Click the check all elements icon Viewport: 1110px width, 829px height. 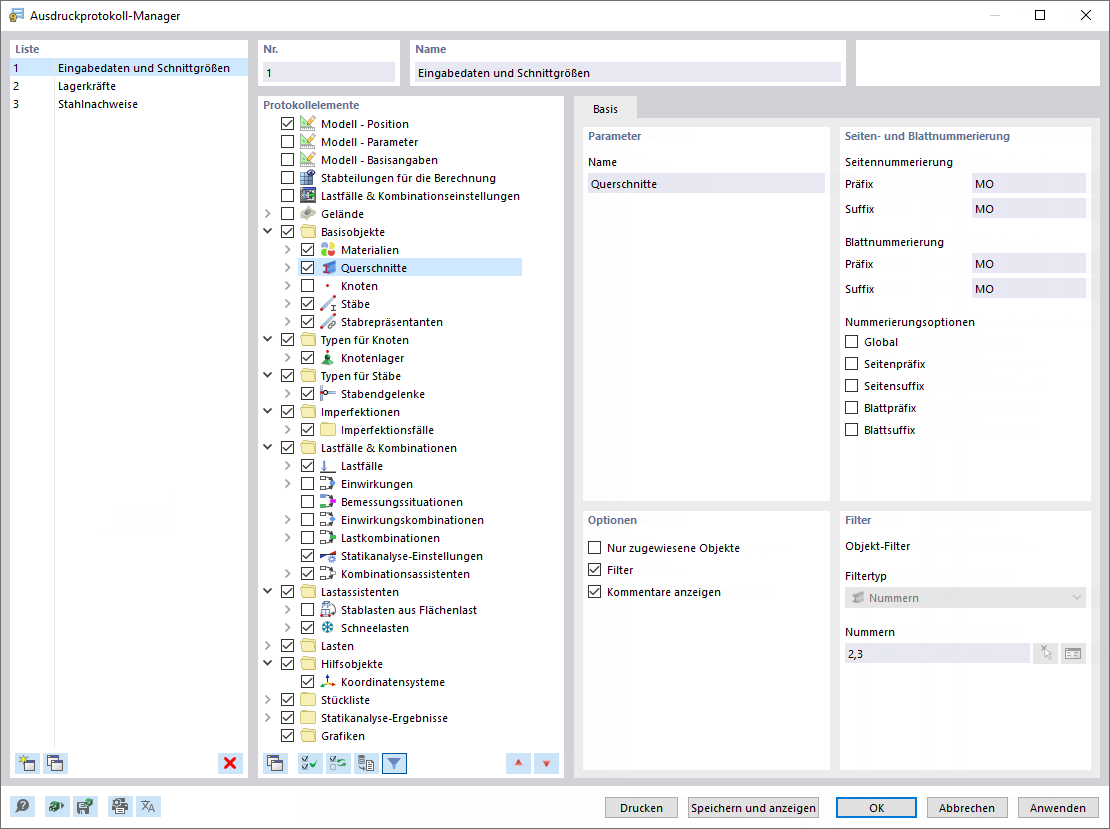pos(310,763)
